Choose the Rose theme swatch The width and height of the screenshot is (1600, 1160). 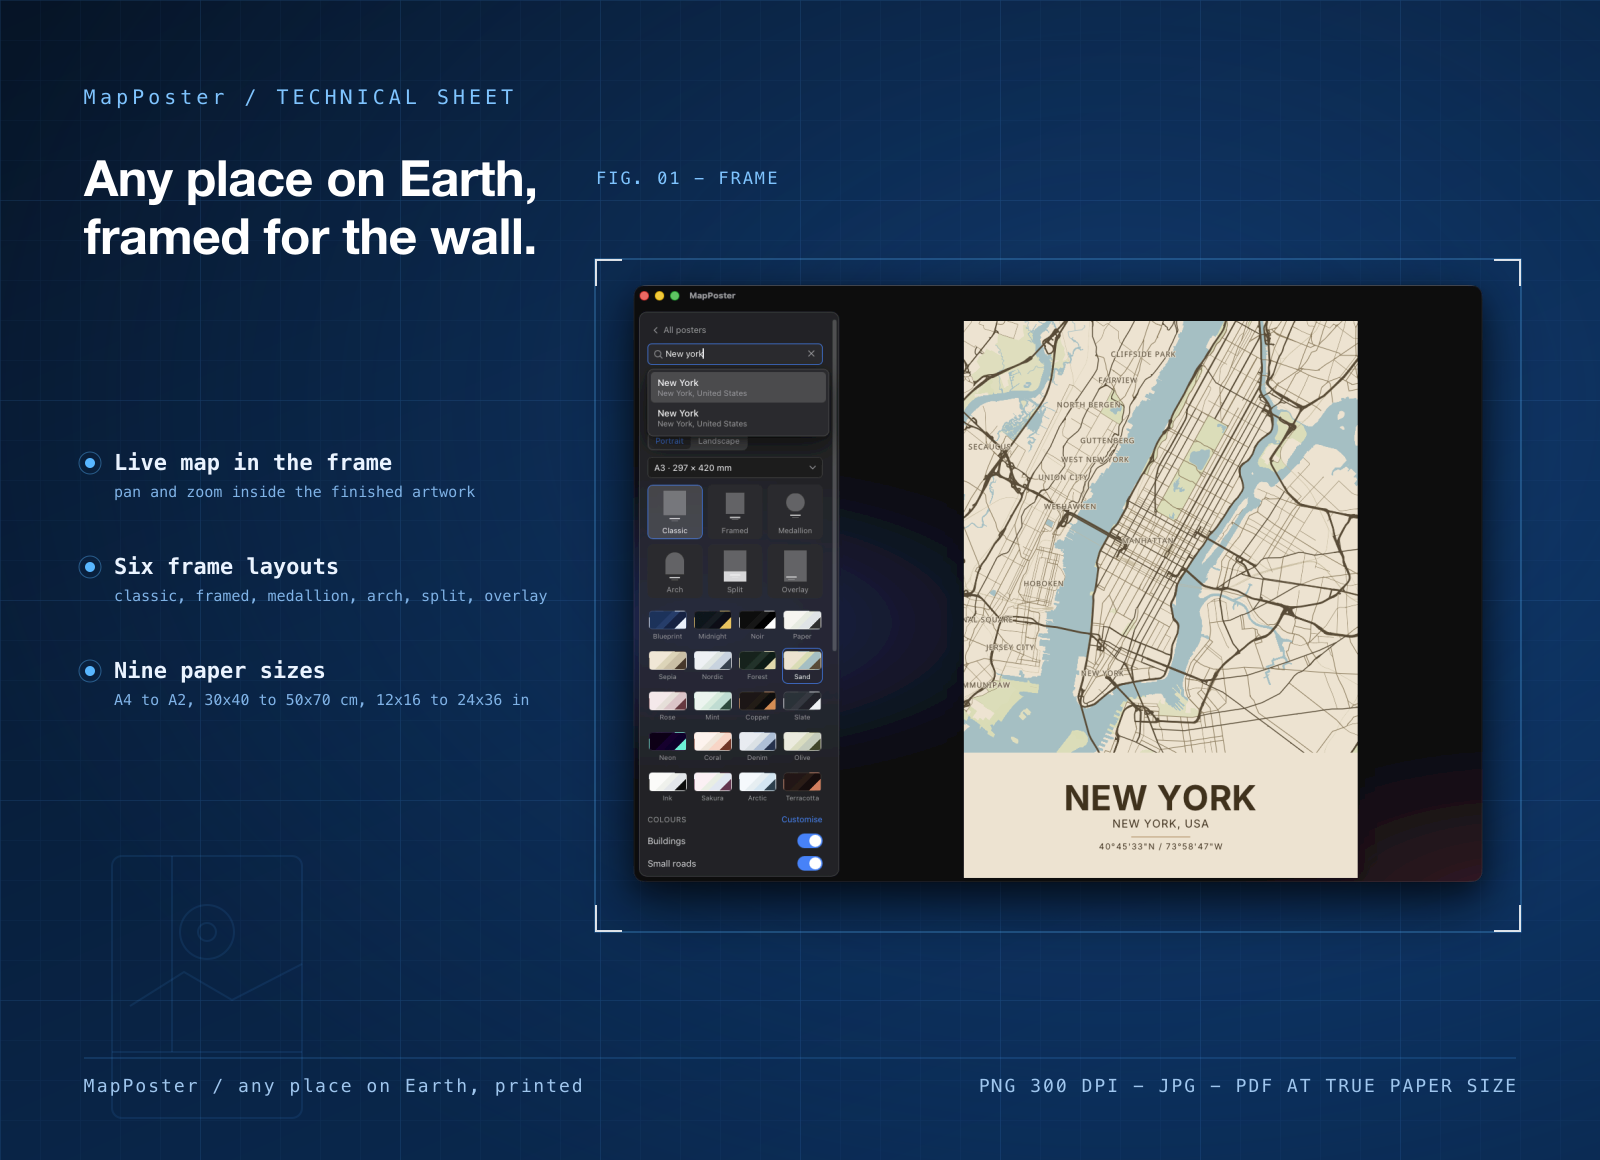[x=667, y=706]
